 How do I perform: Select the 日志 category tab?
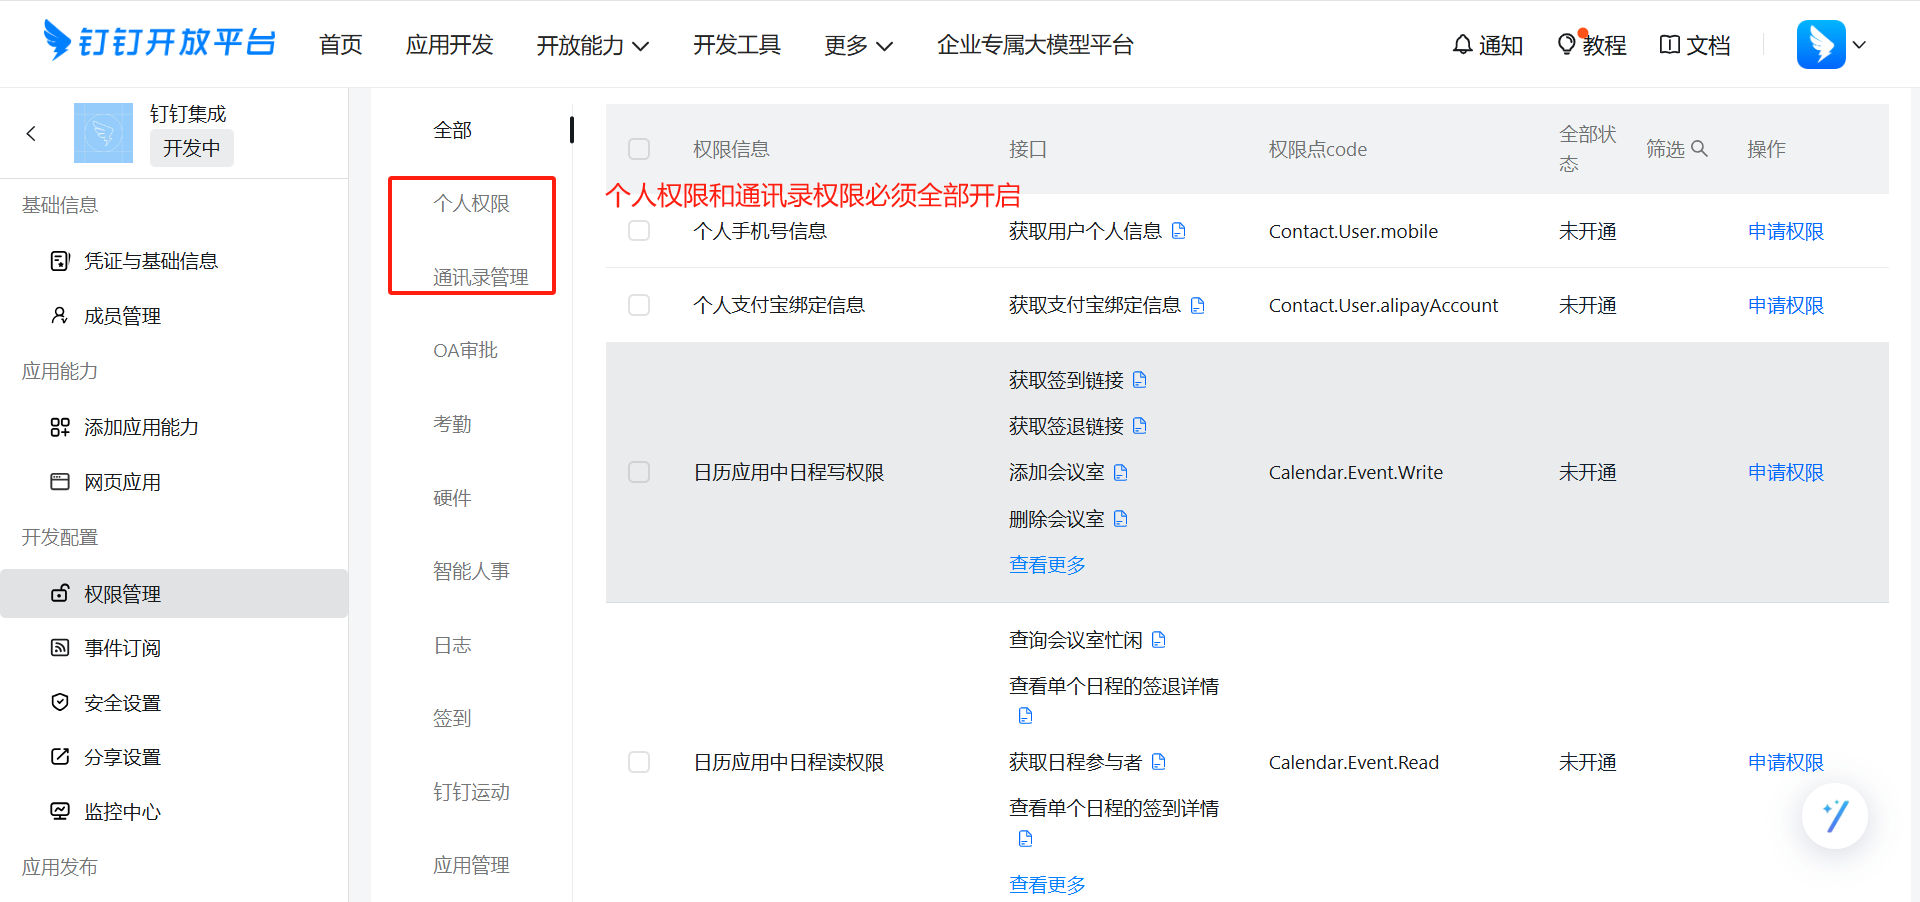[452, 645]
